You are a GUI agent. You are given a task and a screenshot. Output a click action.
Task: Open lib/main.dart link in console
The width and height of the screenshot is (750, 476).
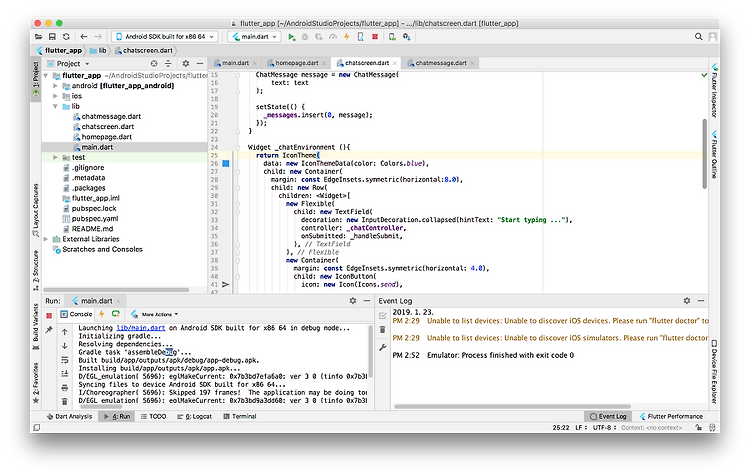coord(141,328)
